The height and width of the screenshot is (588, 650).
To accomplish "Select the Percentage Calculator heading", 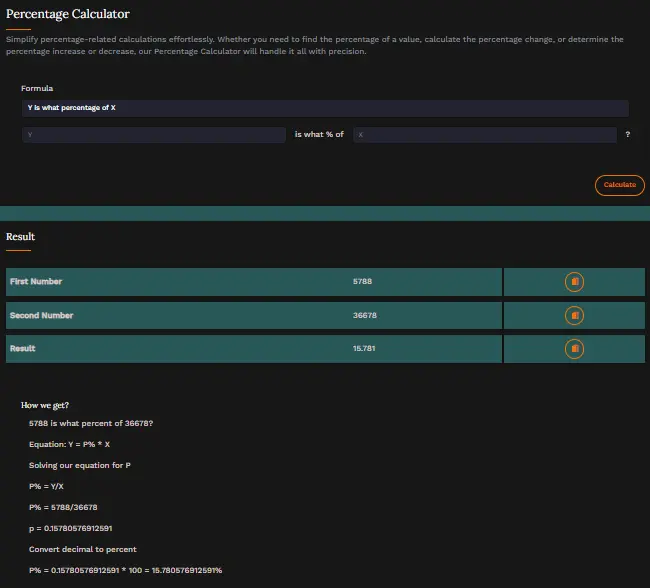I will click(x=68, y=14).
